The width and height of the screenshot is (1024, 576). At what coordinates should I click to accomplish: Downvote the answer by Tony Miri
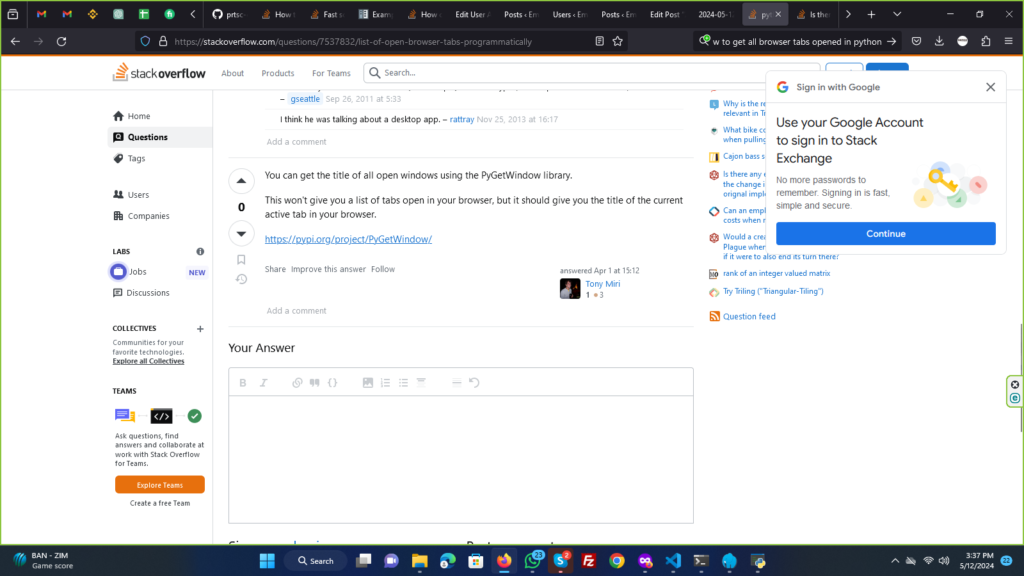[x=241, y=233]
